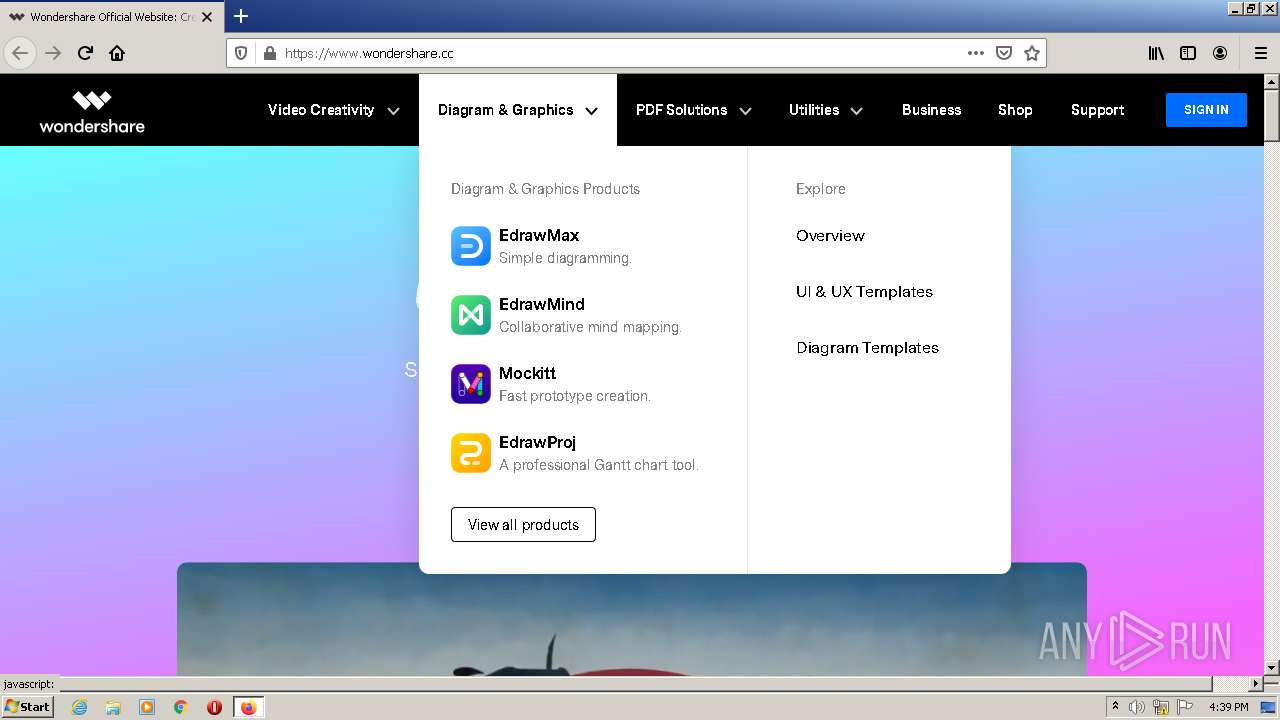Go back with the browser back arrow
1280x720 pixels.
coord(20,53)
